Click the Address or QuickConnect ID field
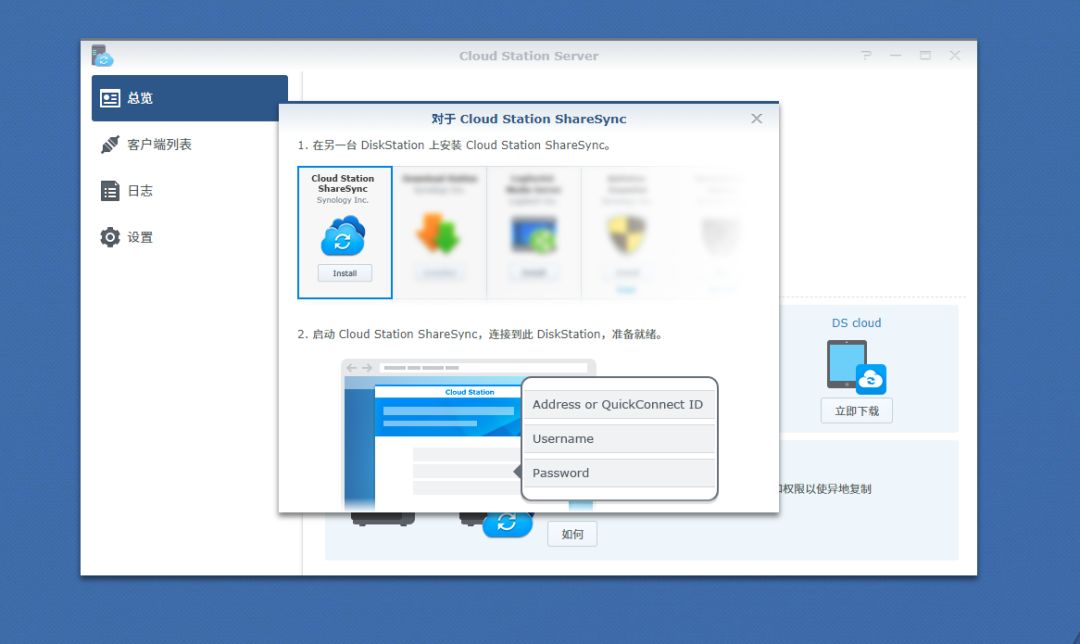 (x=619, y=404)
